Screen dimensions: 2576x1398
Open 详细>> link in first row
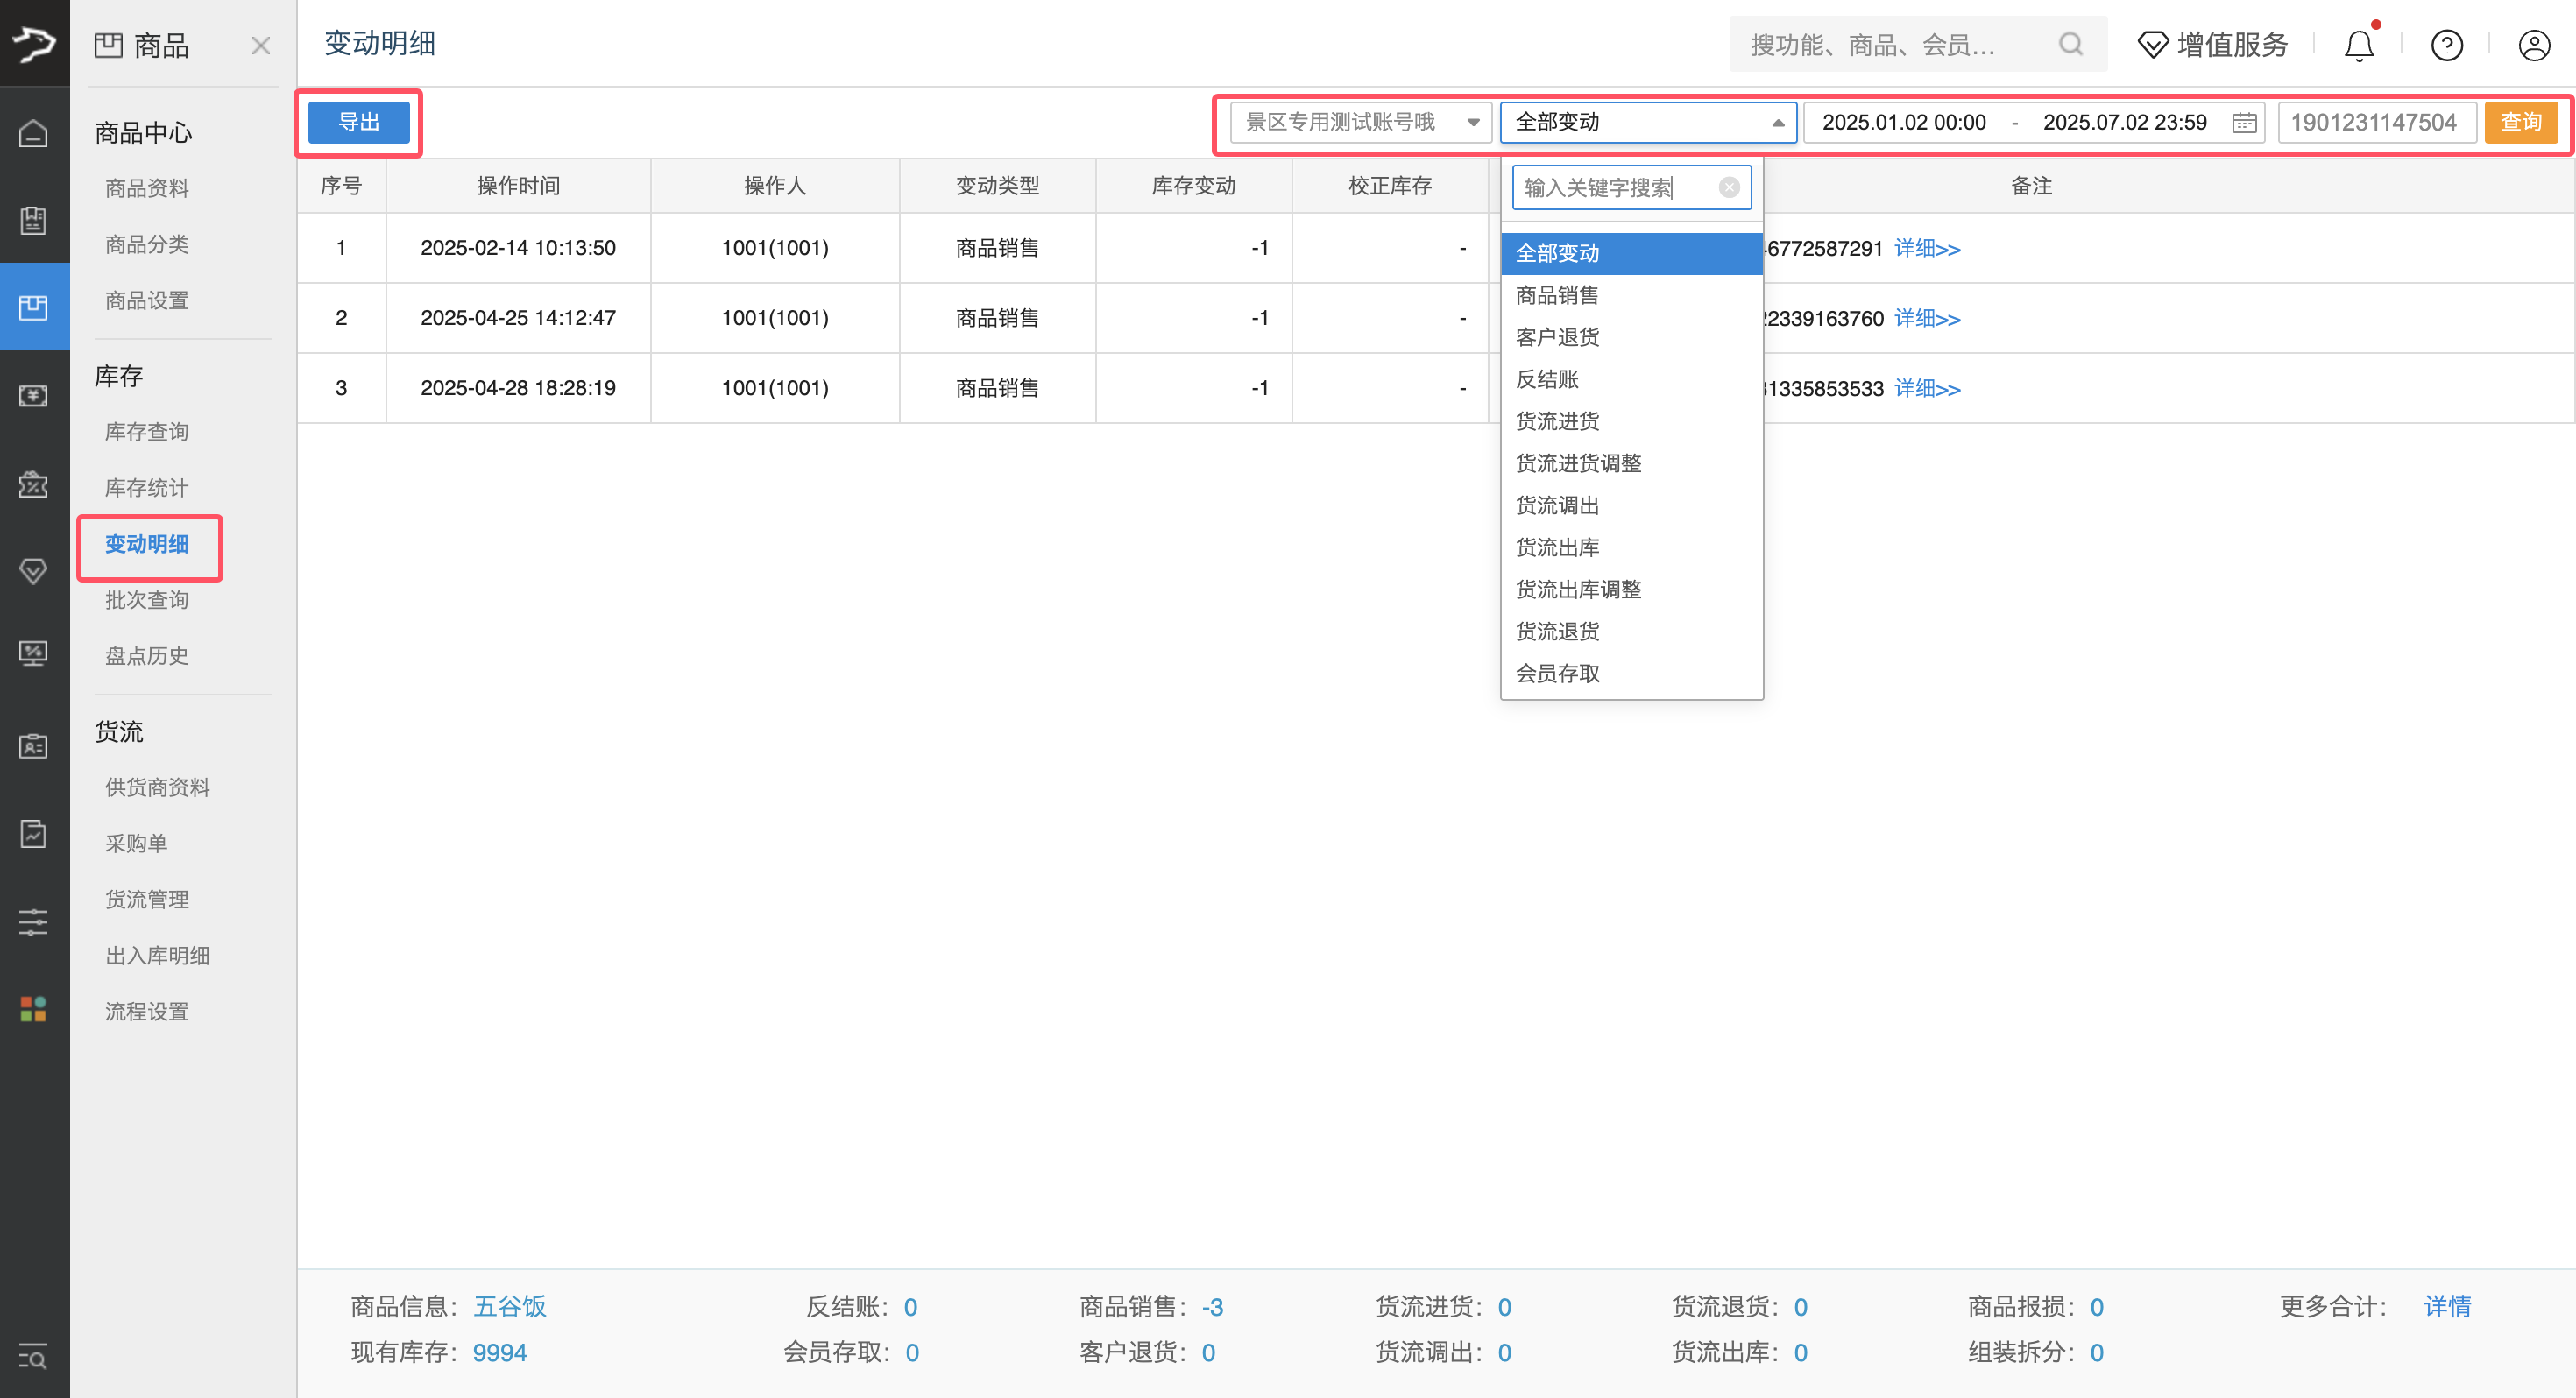(1926, 248)
